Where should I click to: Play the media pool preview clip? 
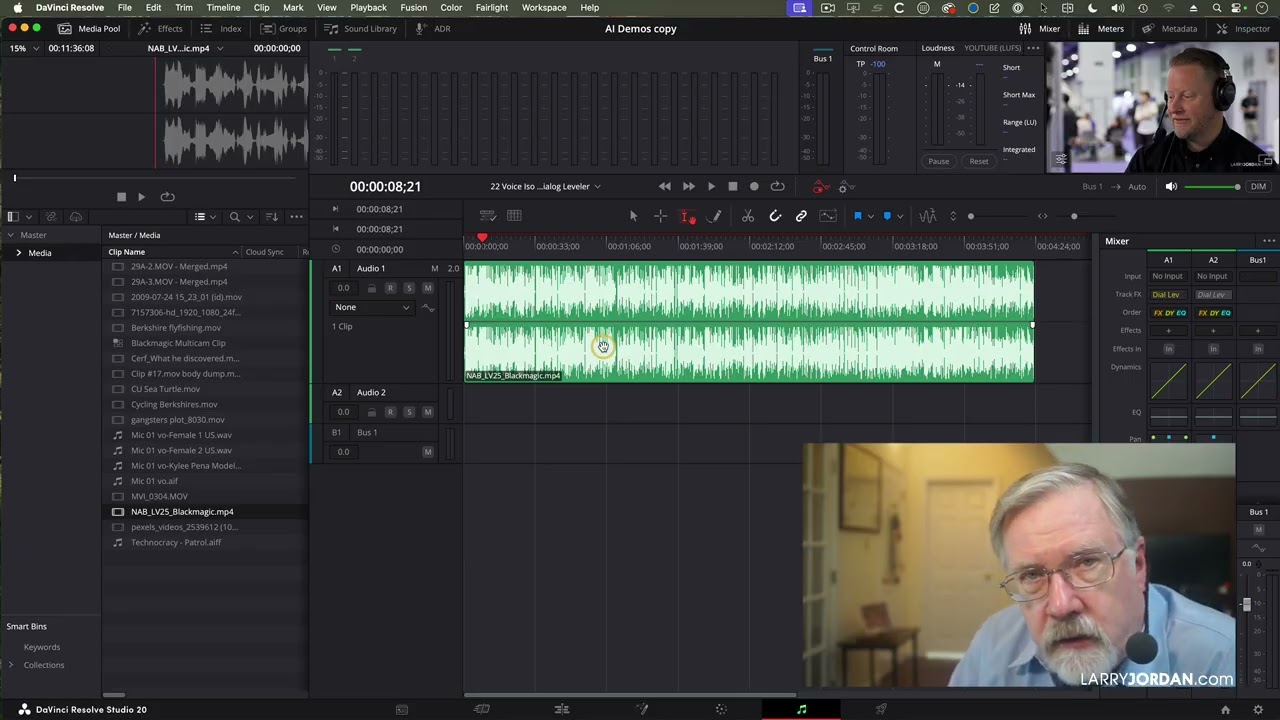click(x=141, y=197)
